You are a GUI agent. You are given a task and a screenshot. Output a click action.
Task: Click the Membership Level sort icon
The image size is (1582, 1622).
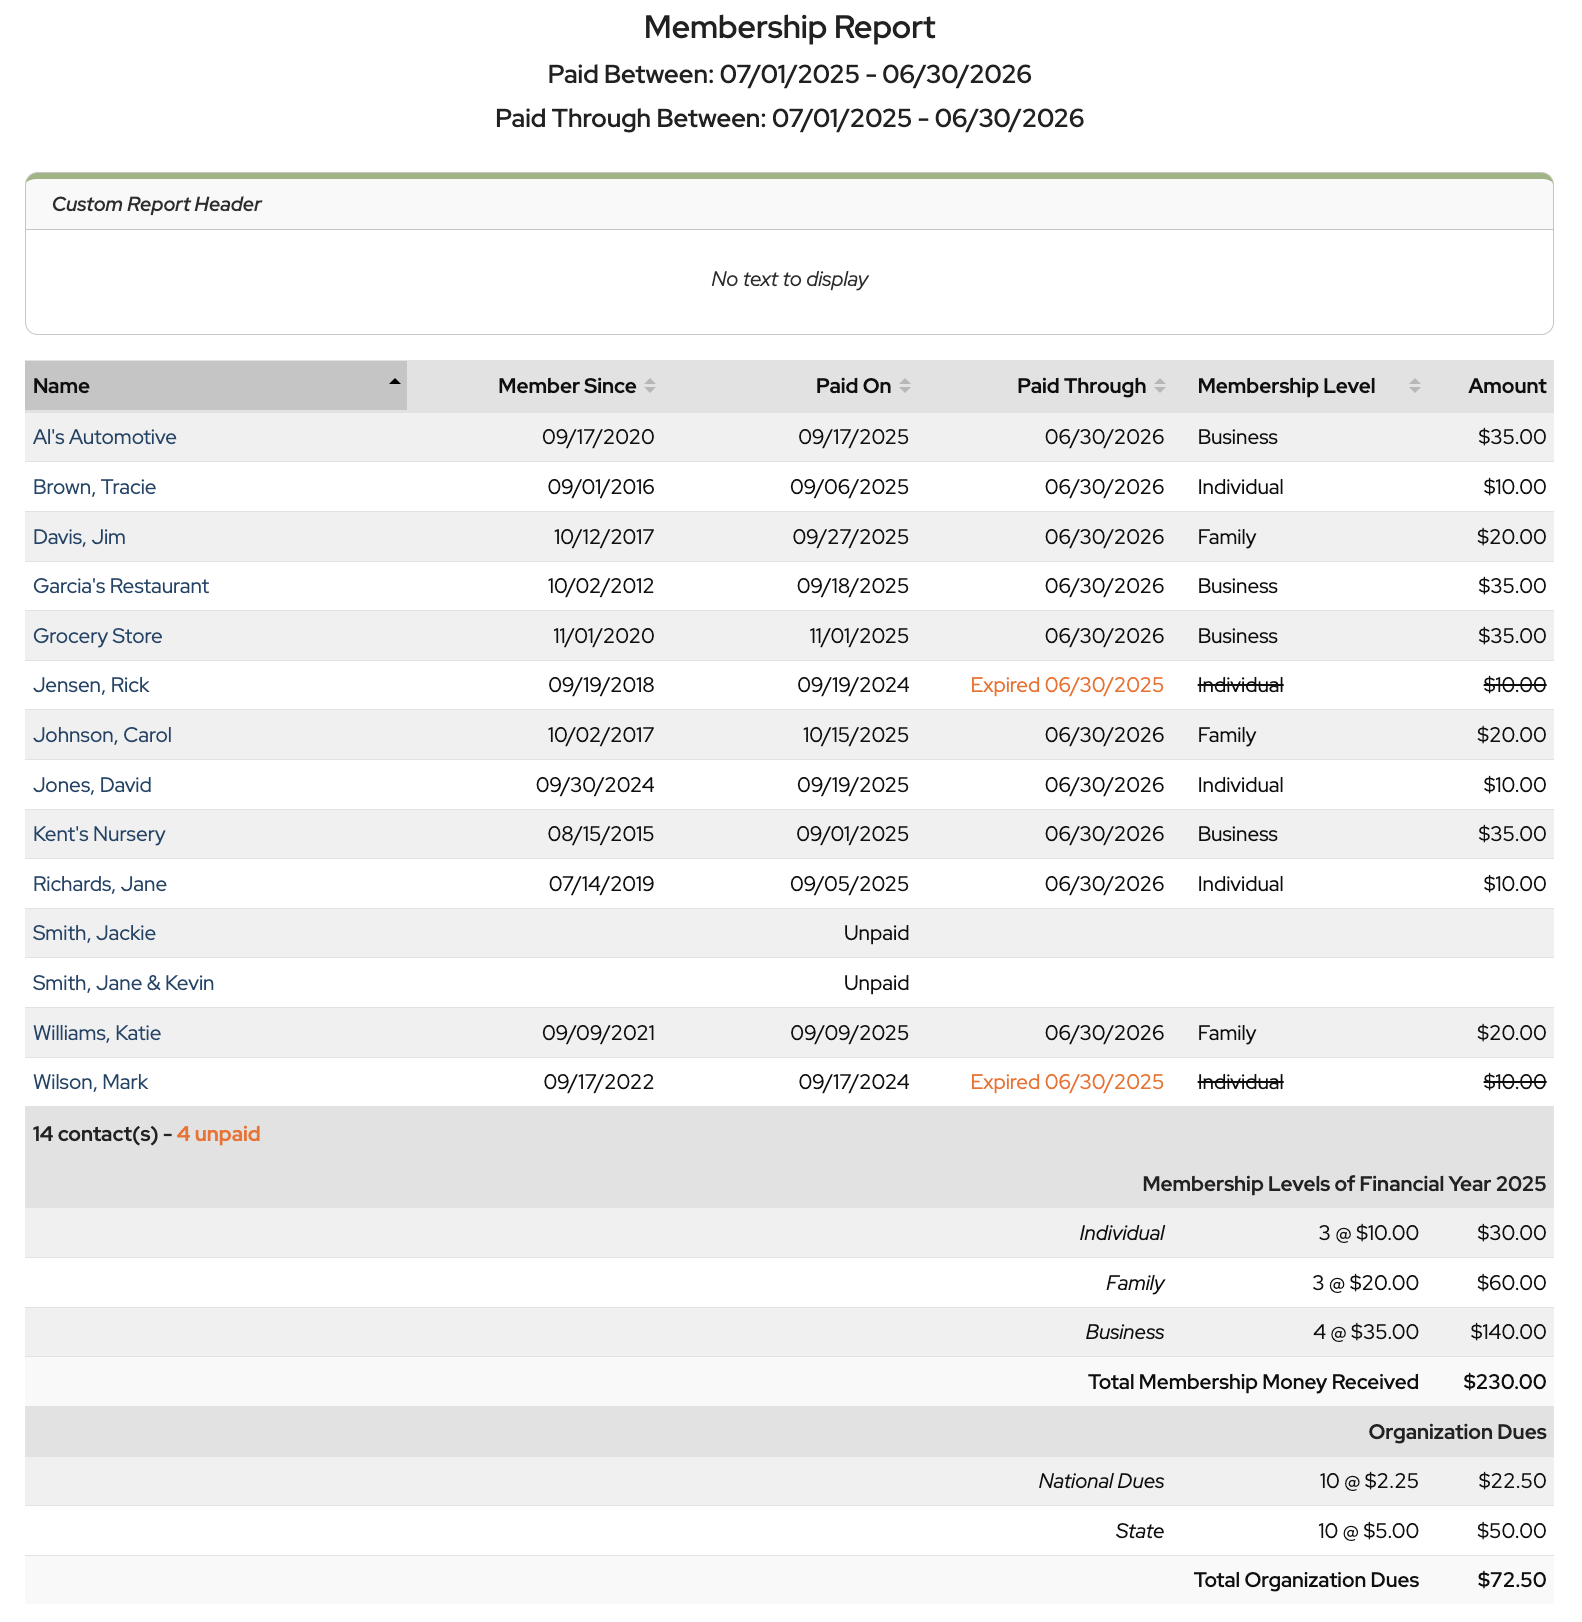[1414, 386]
